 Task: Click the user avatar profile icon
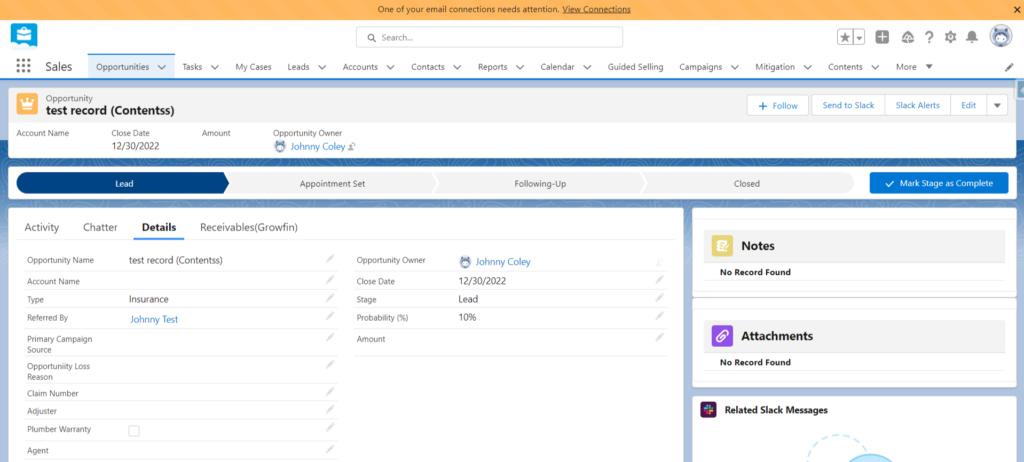pos(1000,37)
